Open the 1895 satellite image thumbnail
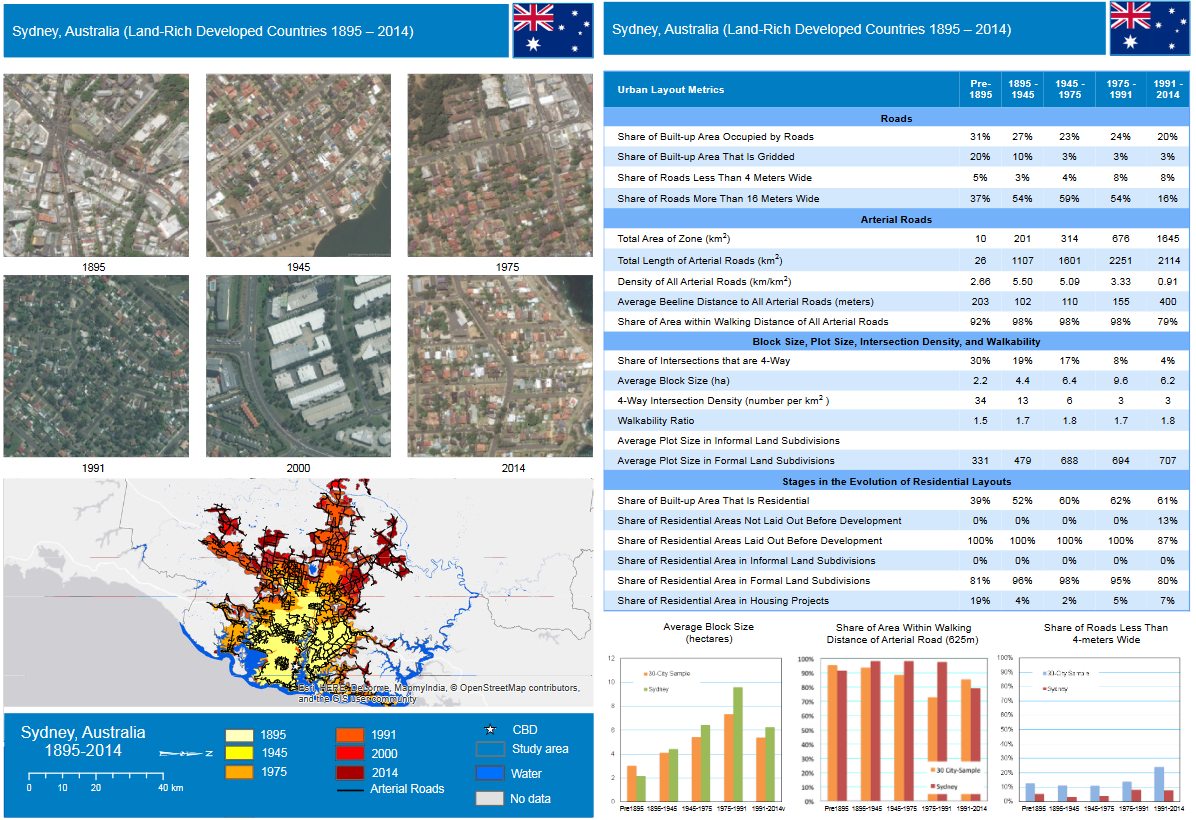 pos(96,165)
